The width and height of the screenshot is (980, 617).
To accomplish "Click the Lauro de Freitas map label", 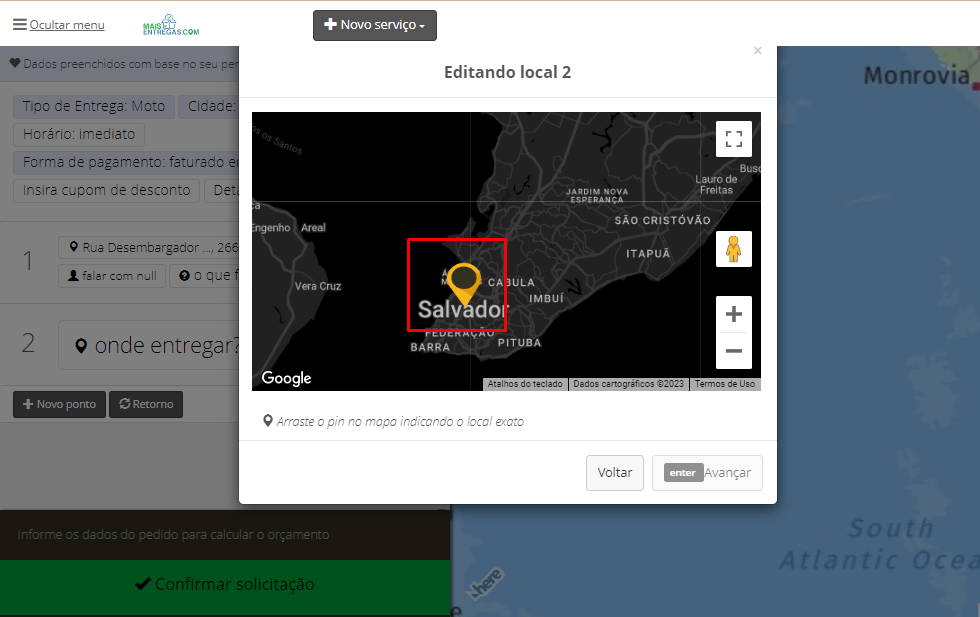I will 716,184.
